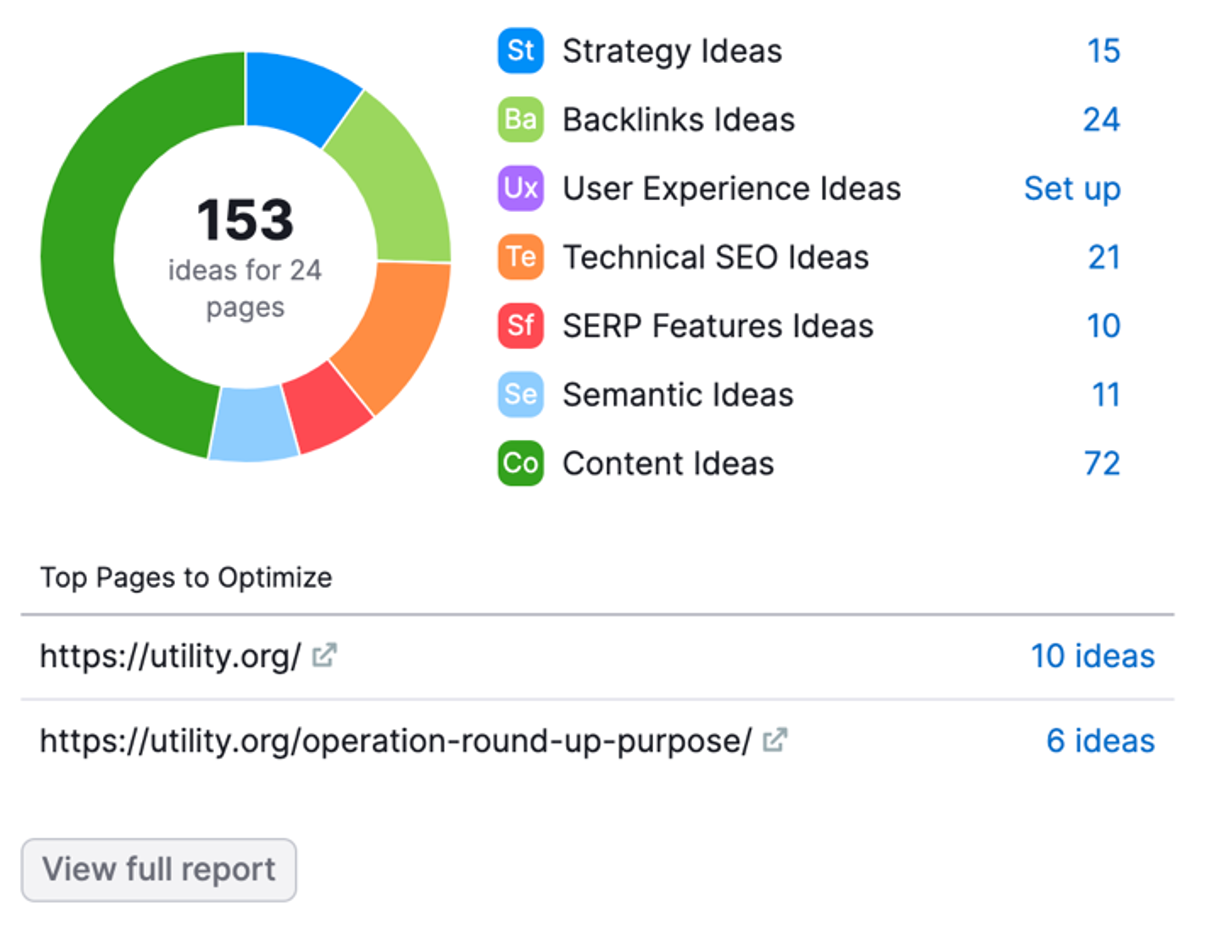
Task: Open the 6 ideas link for operation-round-up-purpose
Action: [x=1100, y=741]
